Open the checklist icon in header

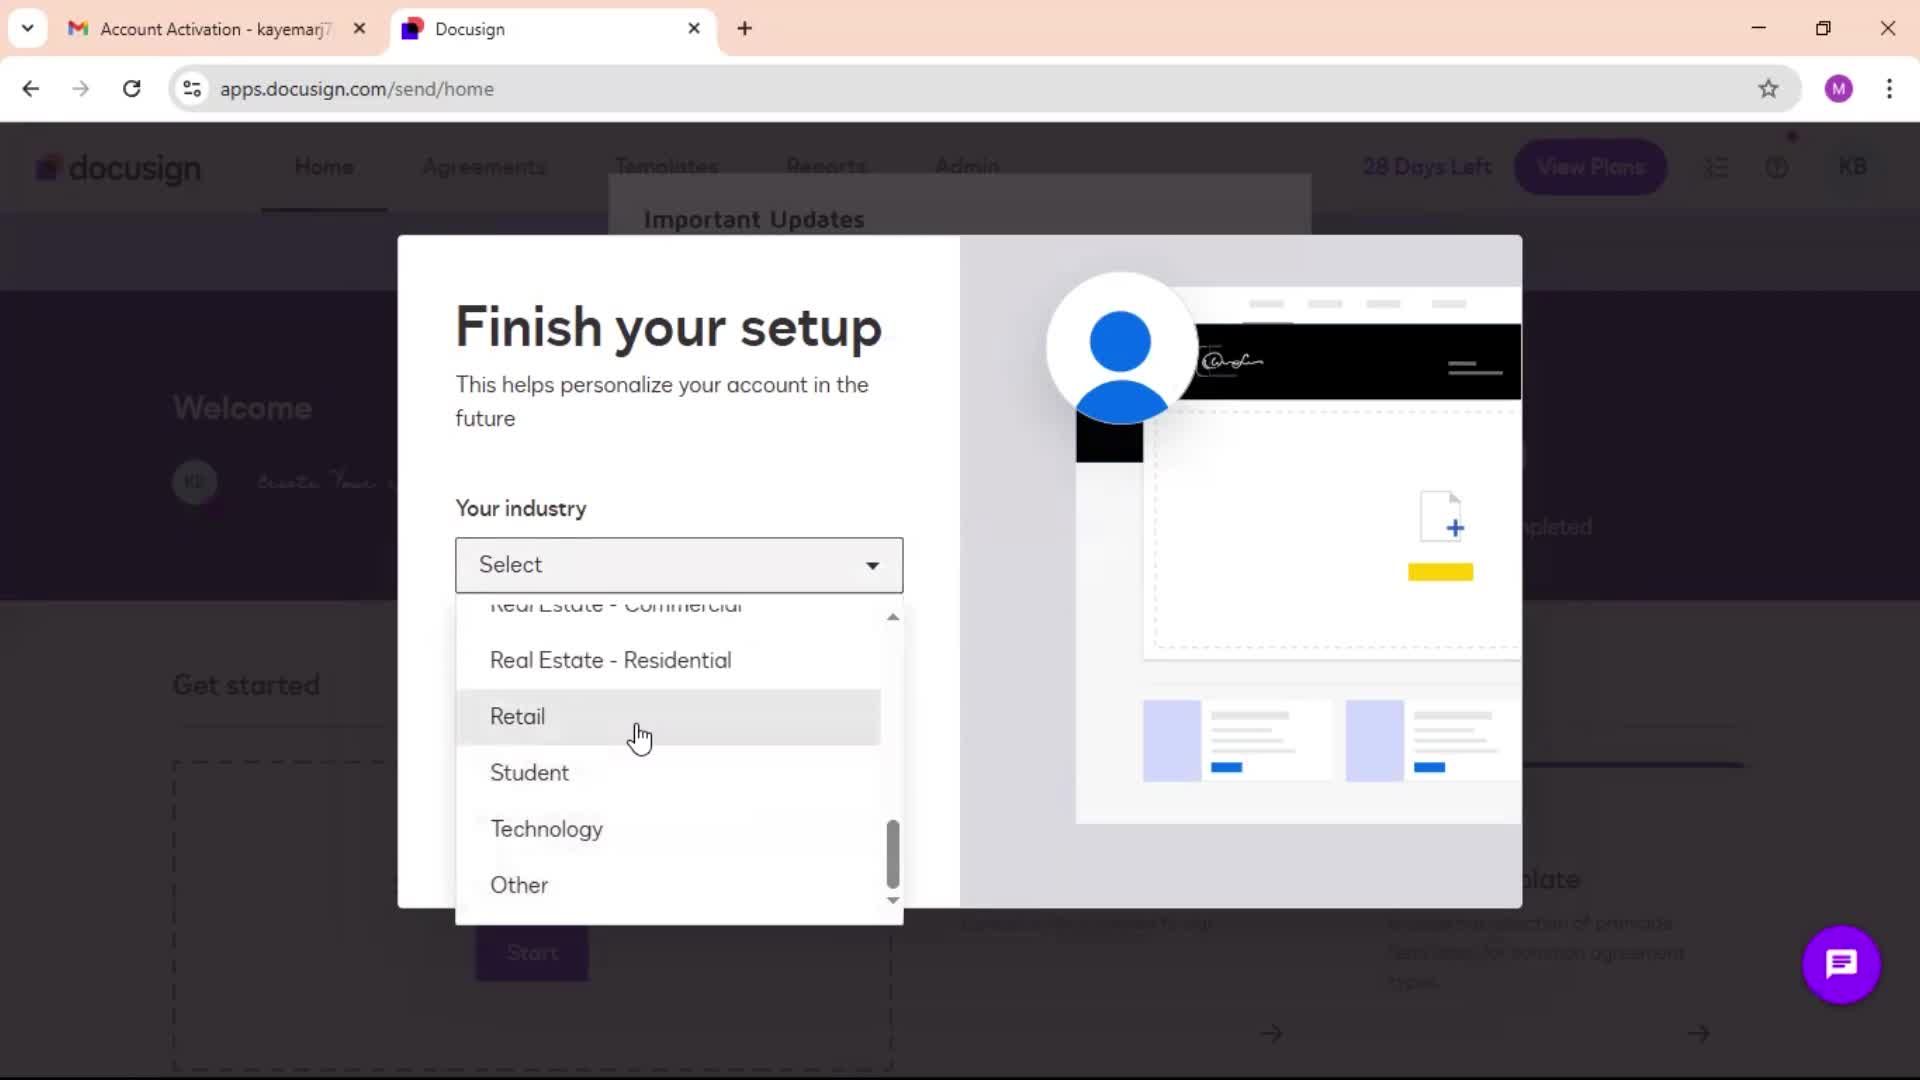click(1716, 167)
